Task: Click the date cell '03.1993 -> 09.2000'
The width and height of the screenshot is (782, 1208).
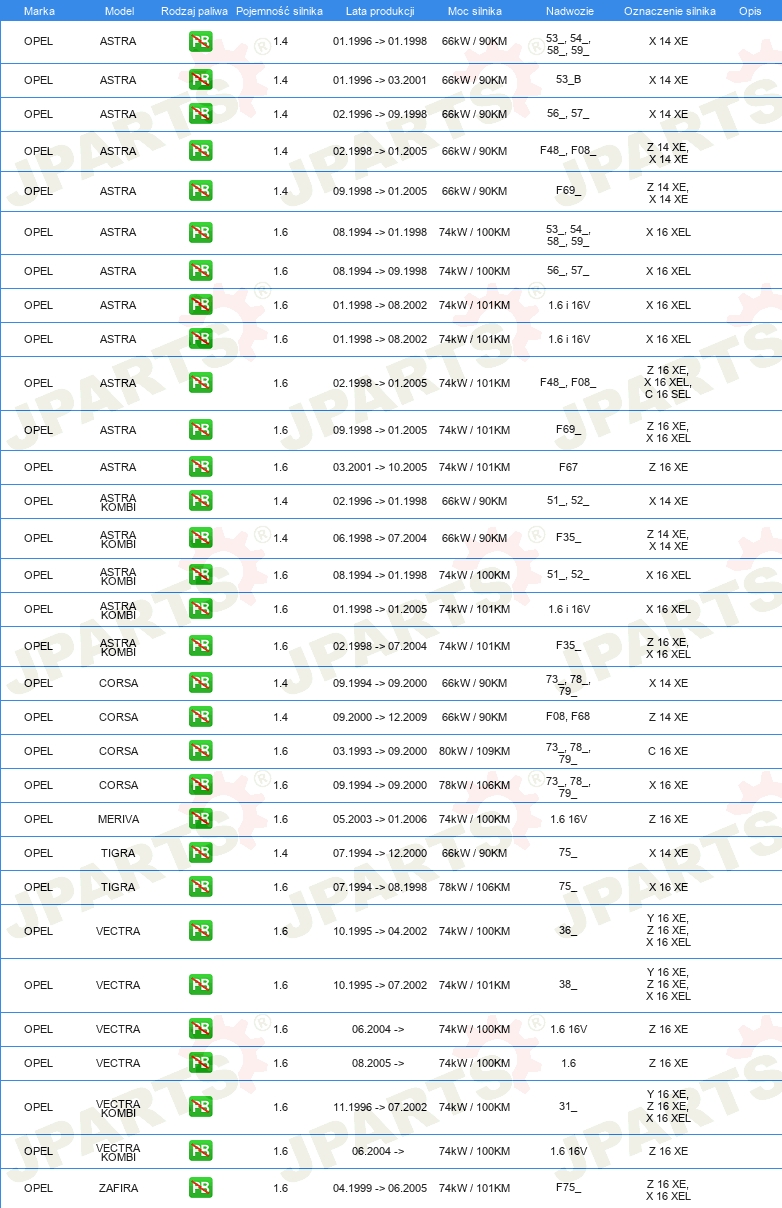Action: coord(380,751)
